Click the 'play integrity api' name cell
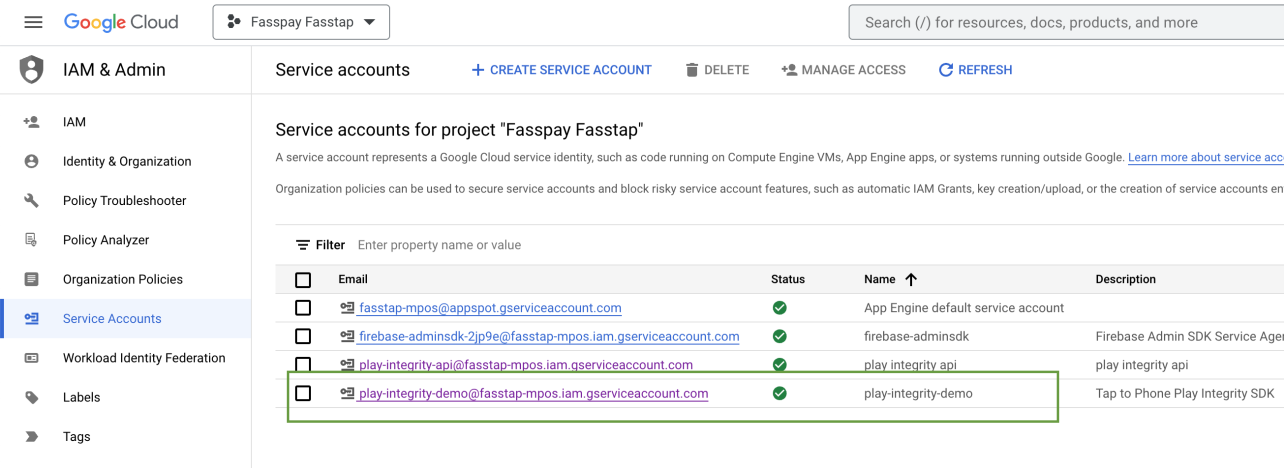Screen dimensions: 1284x468 click(x=911, y=365)
